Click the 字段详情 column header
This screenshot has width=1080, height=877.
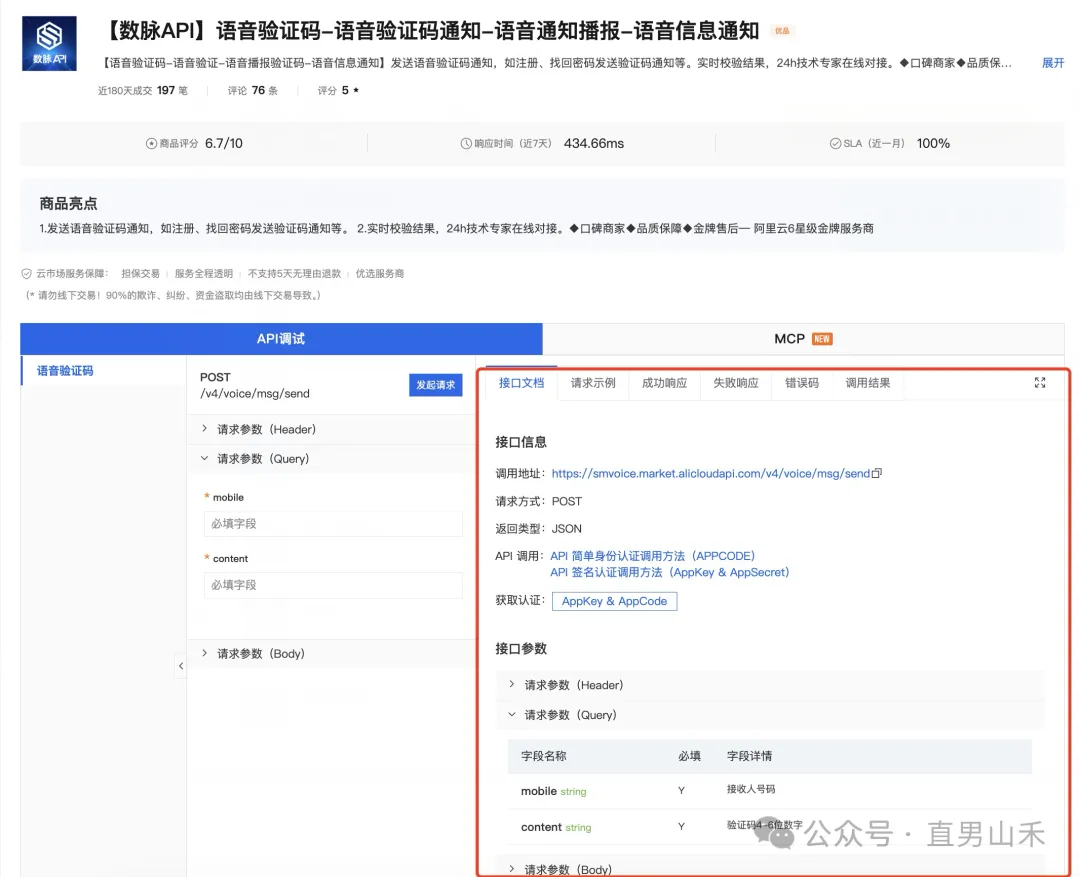pyautogui.click(x=749, y=756)
